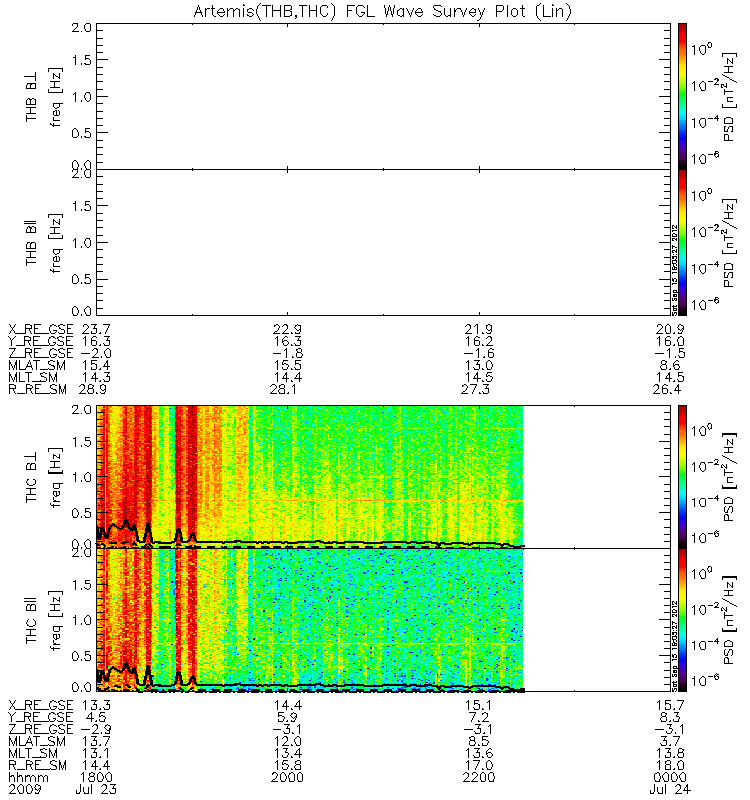This screenshot has height=800, width=750.
Task: Click the value '15.8' in the THC R_RE_SM row
Action: tap(288, 765)
